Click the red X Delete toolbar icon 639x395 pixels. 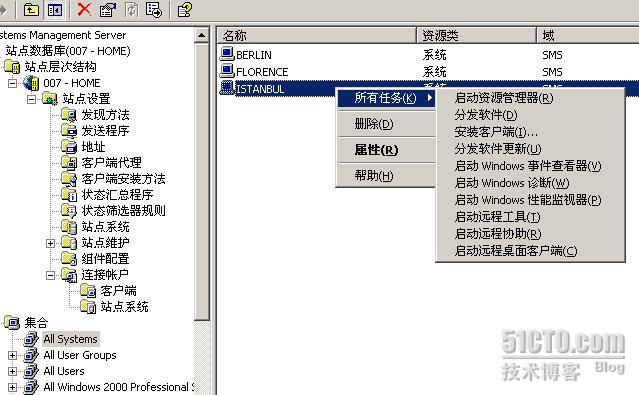84,9
